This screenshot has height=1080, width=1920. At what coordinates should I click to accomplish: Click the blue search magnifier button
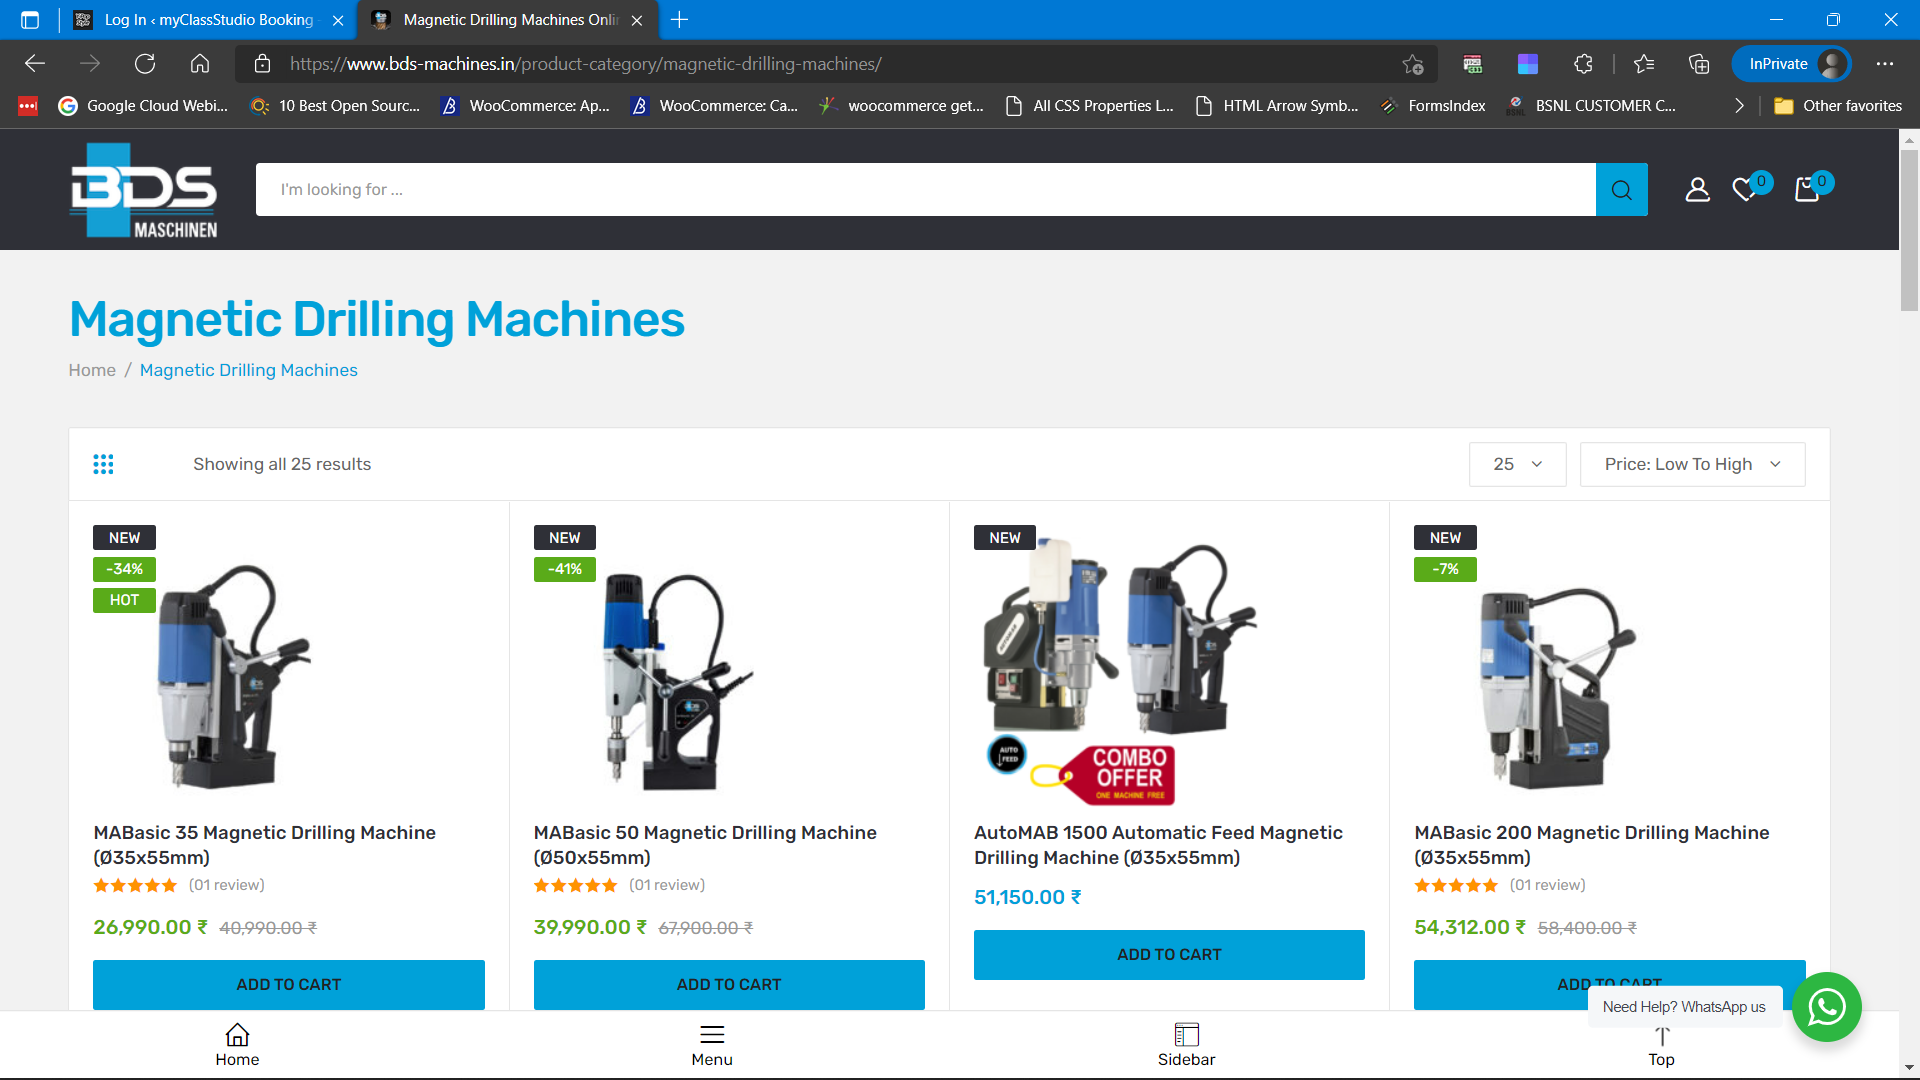click(1622, 190)
